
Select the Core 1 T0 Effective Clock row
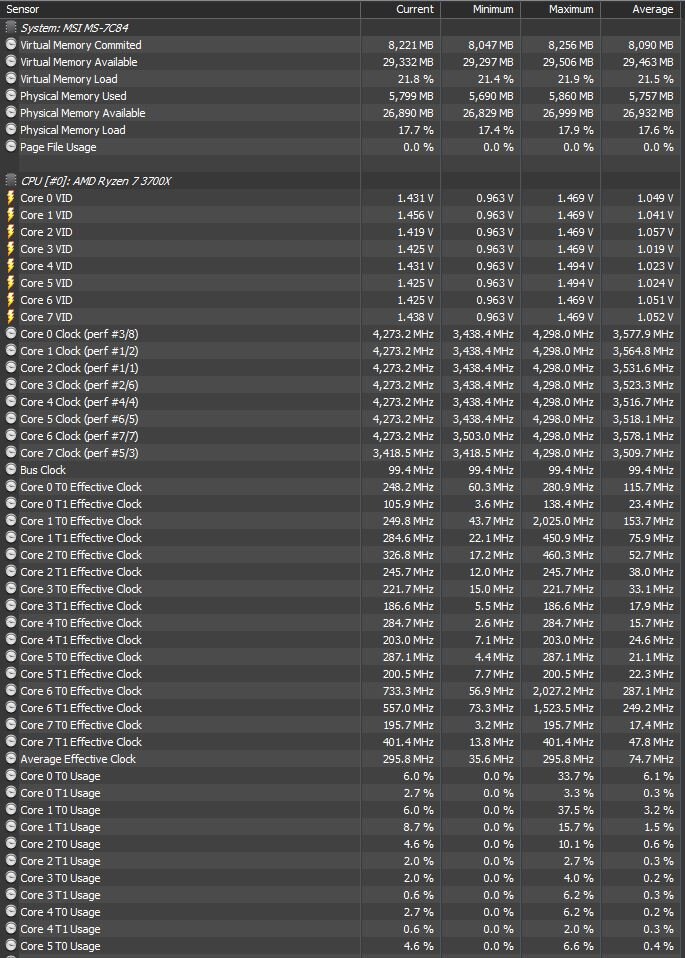[x=342, y=521]
